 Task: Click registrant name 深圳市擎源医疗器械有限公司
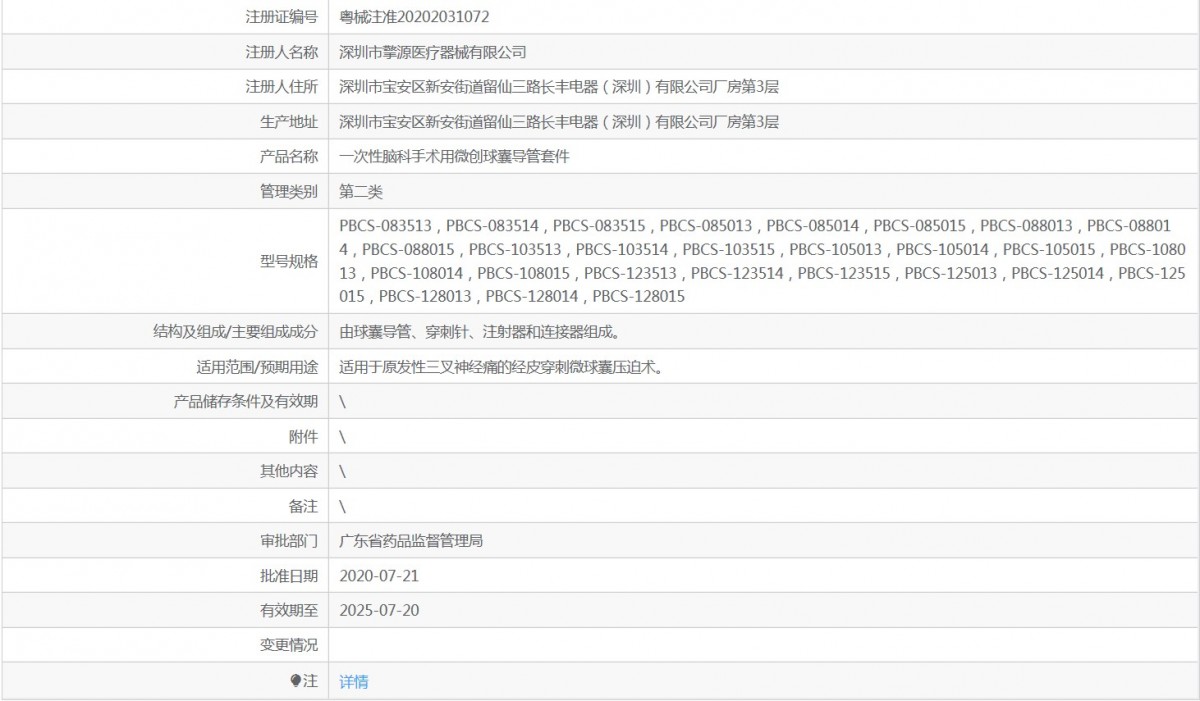(433, 52)
